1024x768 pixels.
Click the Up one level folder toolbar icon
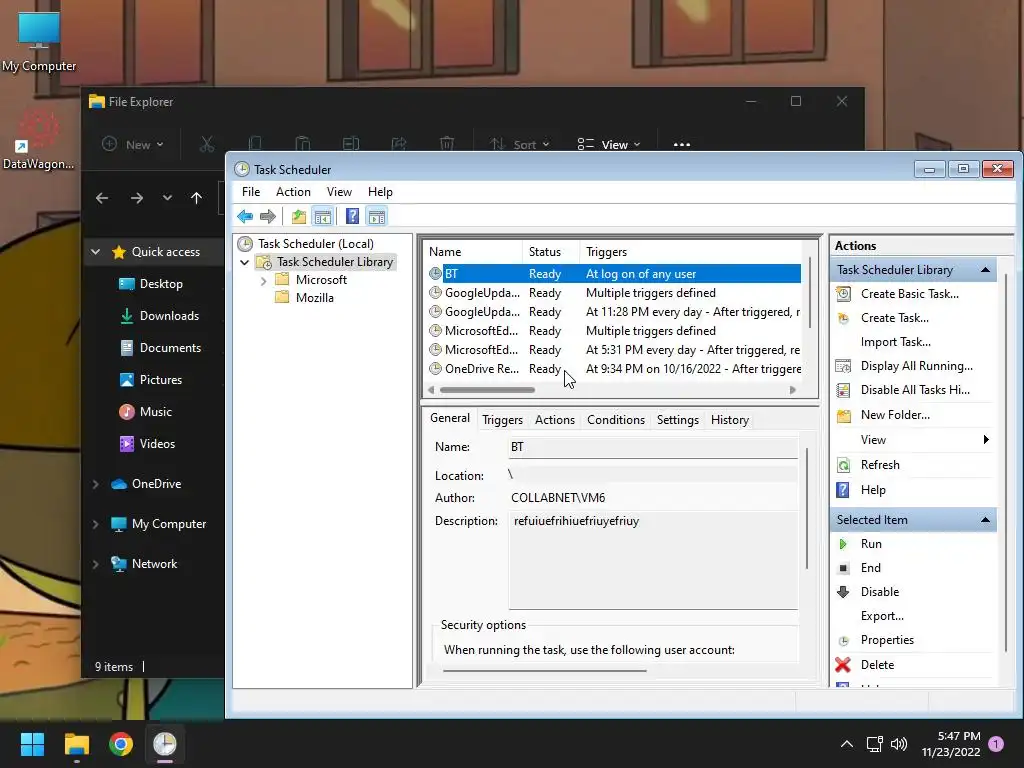tap(298, 216)
